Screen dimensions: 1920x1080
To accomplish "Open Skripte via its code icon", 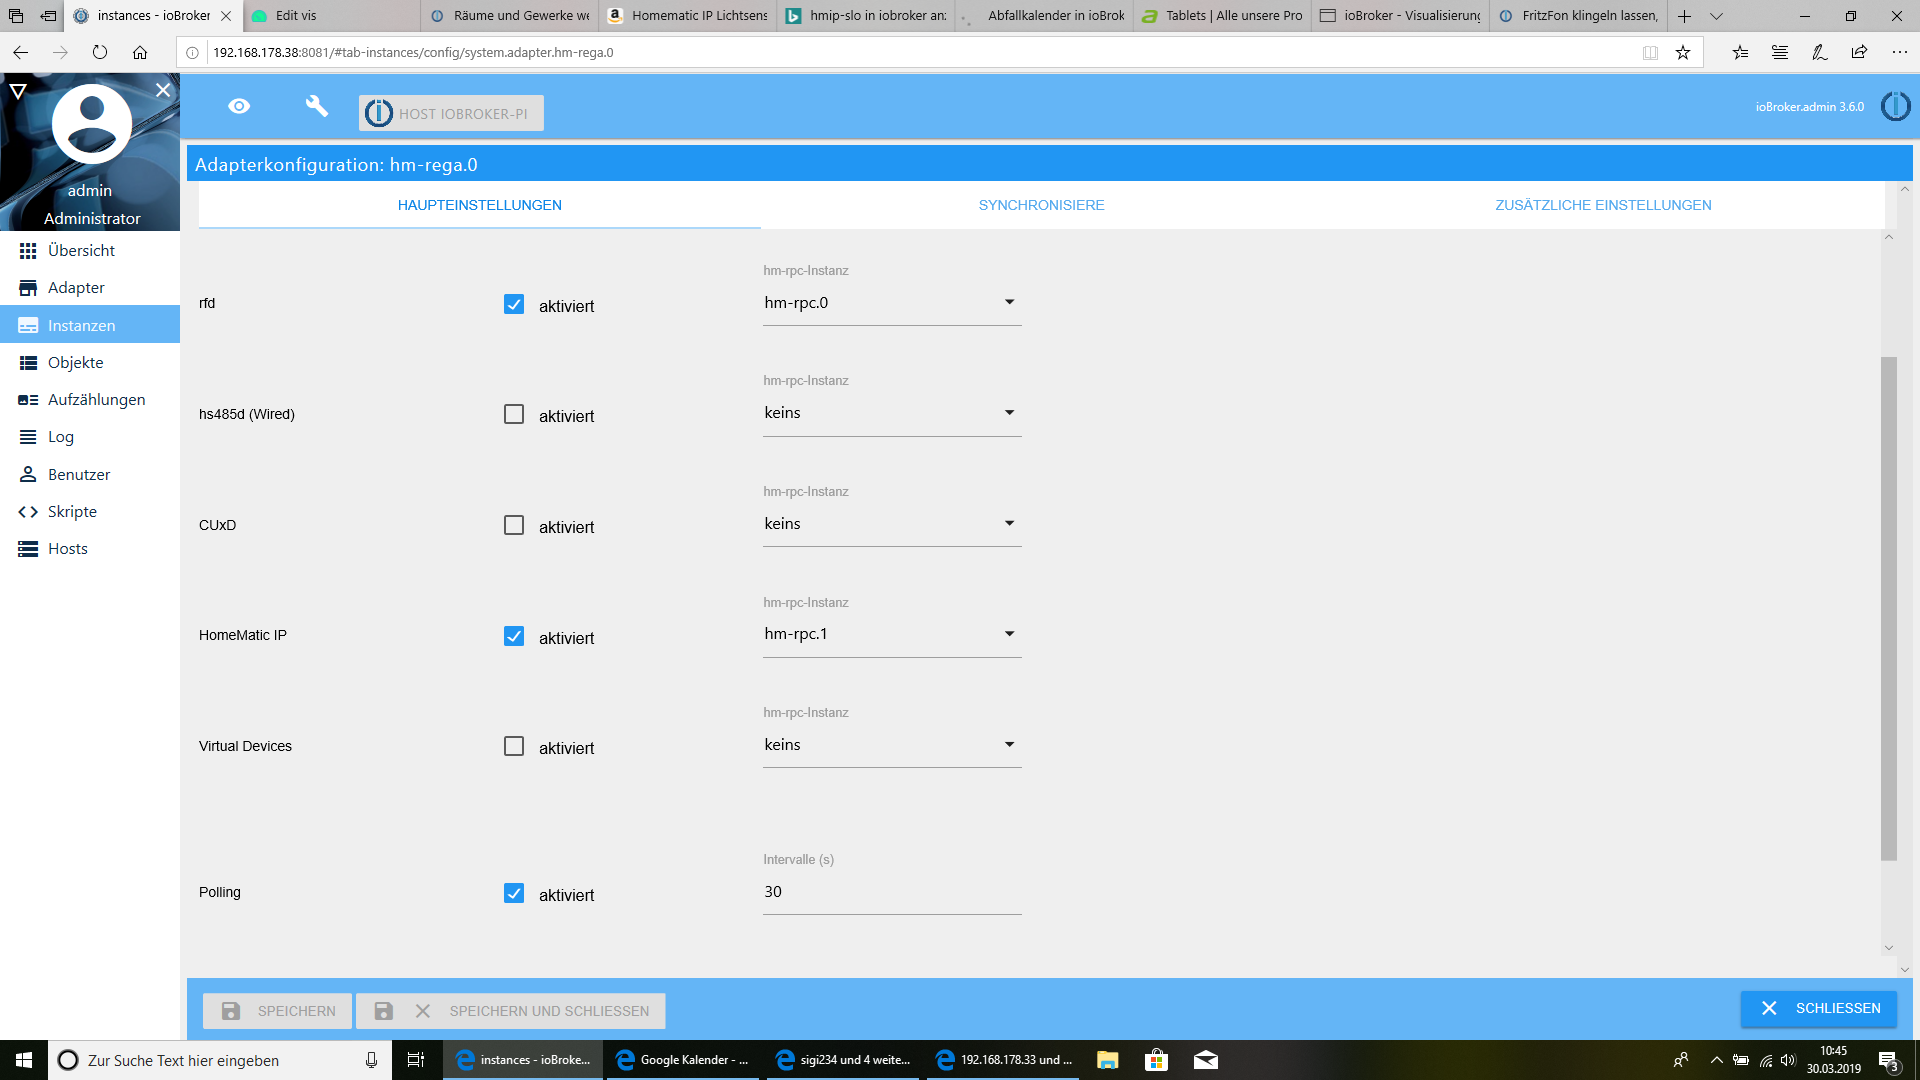I will click(x=28, y=512).
